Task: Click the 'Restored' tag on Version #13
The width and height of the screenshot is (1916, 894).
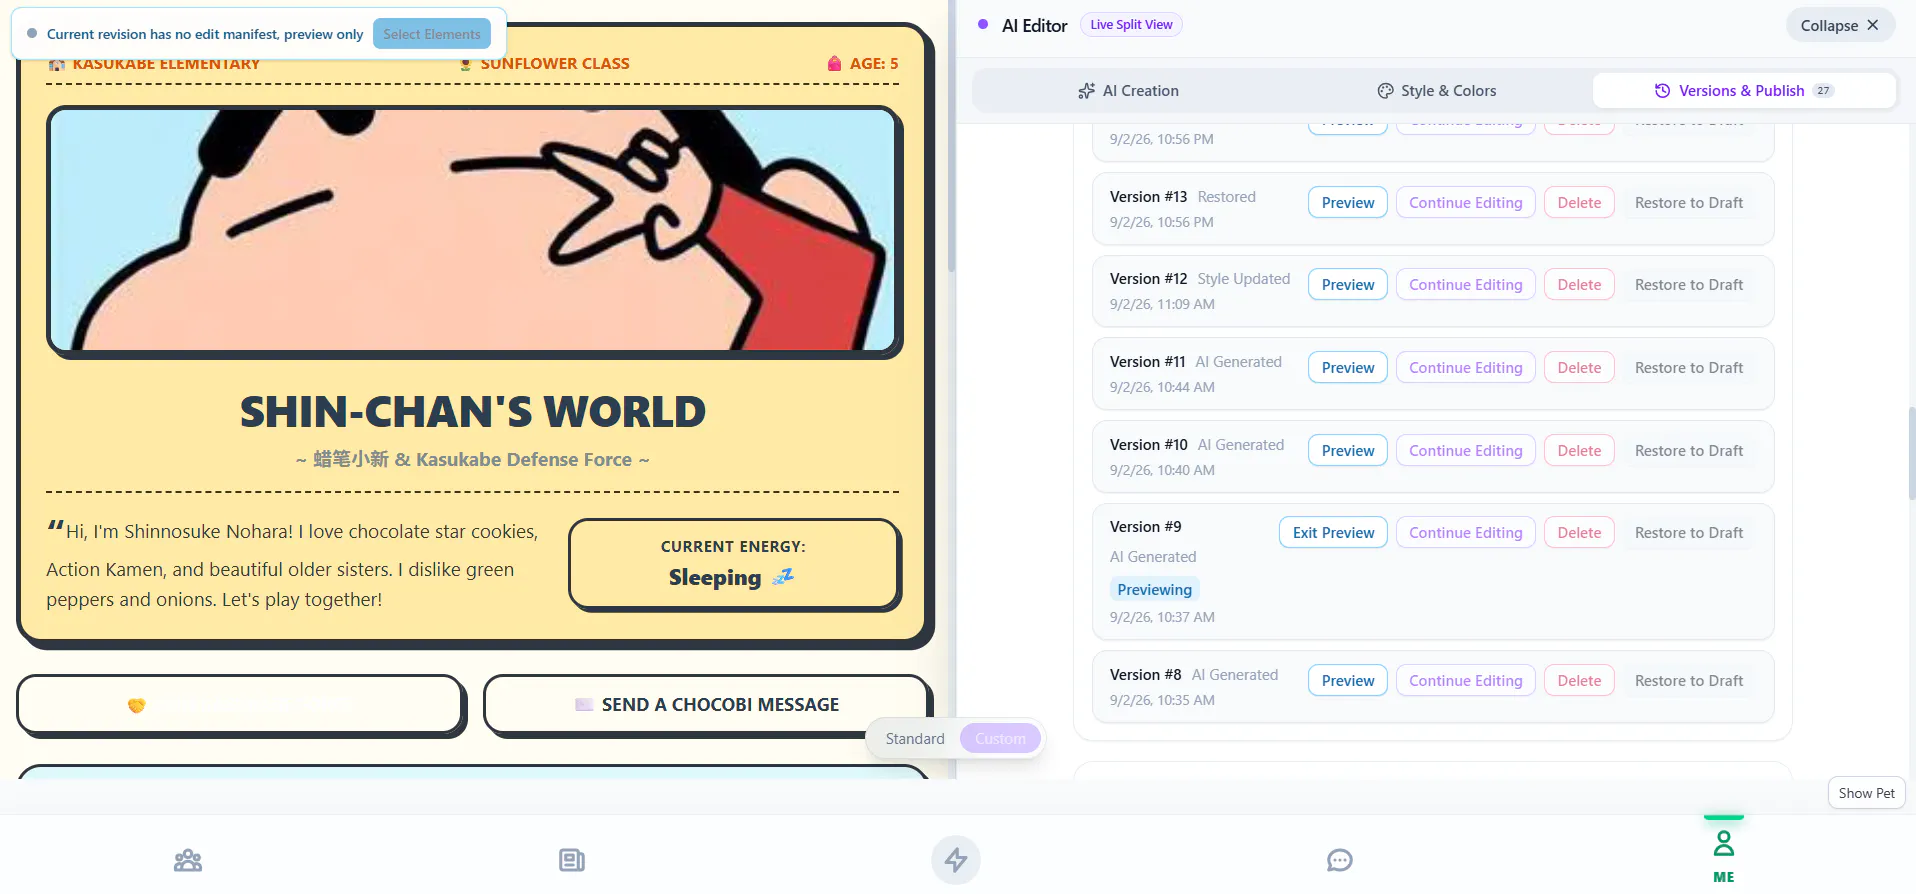Action: pyautogui.click(x=1226, y=197)
